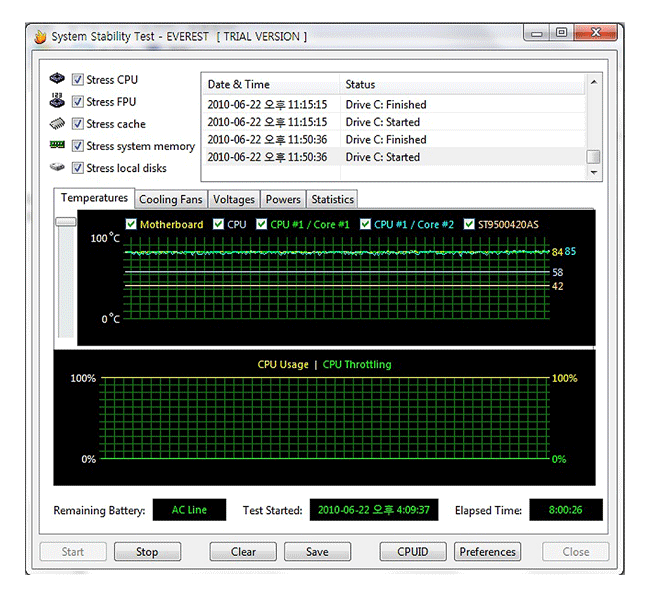The height and width of the screenshot is (598, 651).
Task: Click the 58 temperature value on graph
Action: tap(558, 272)
